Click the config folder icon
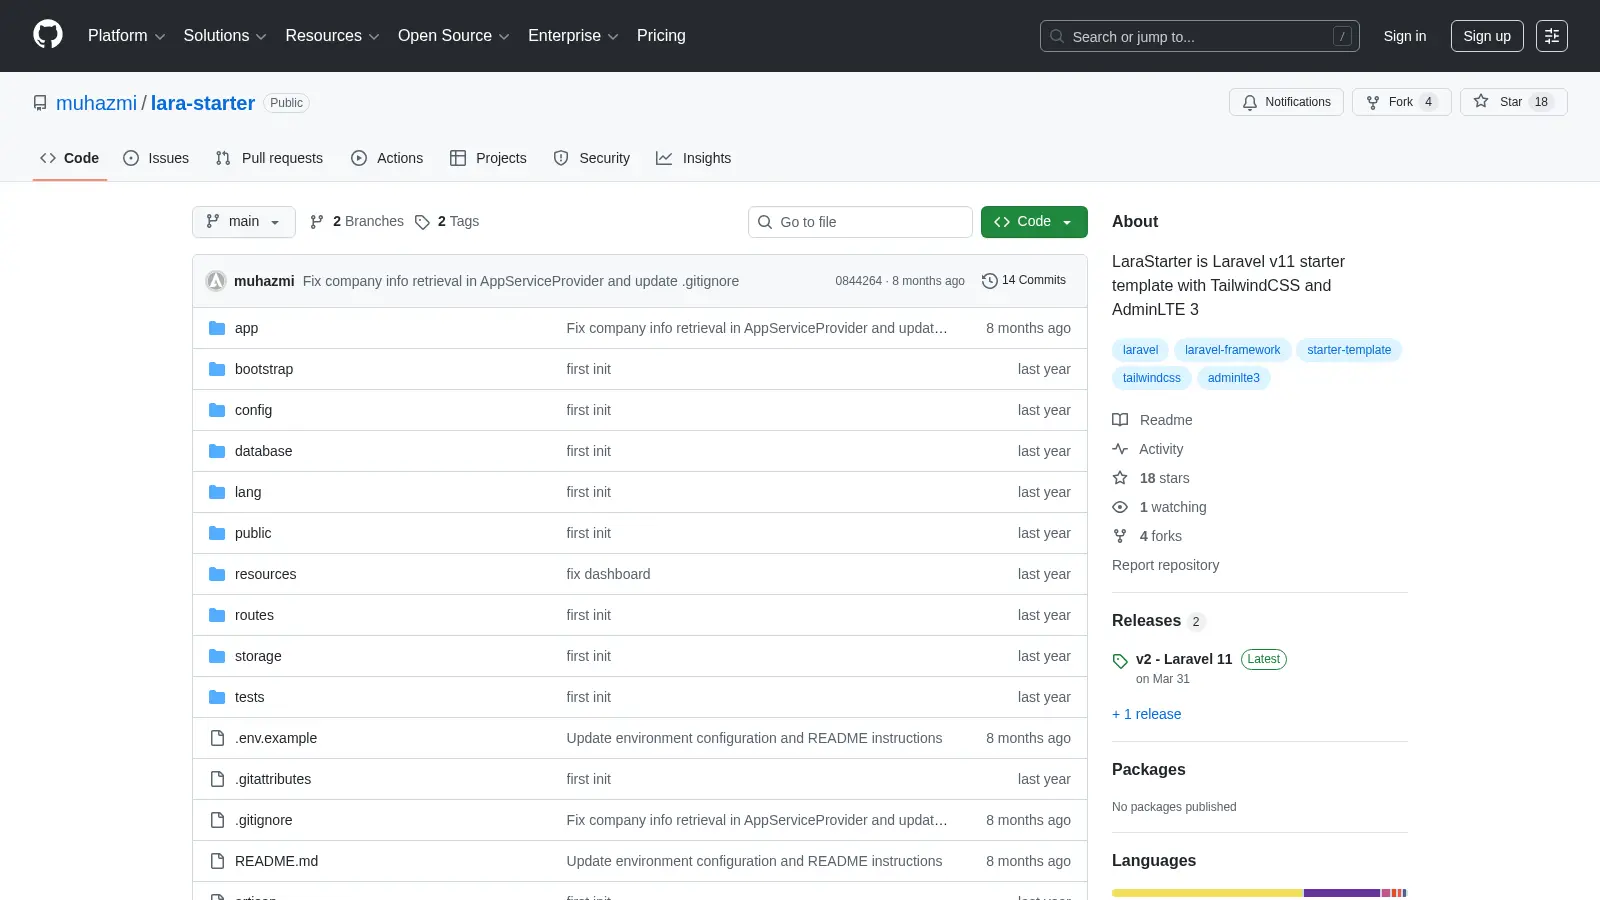The height and width of the screenshot is (900, 1600). tap(217, 410)
